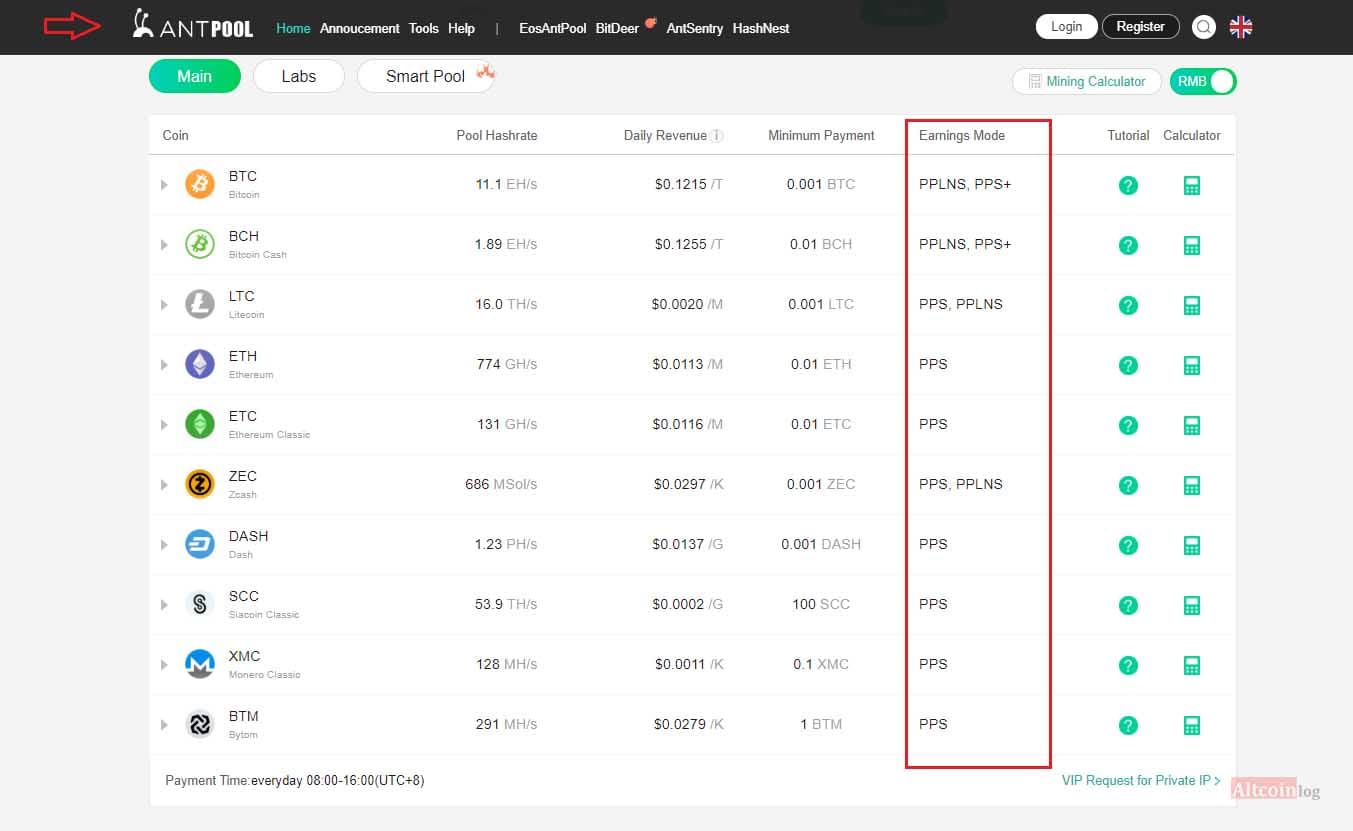Open the BTM tutorial help icon
The image size is (1353, 831).
click(1128, 725)
